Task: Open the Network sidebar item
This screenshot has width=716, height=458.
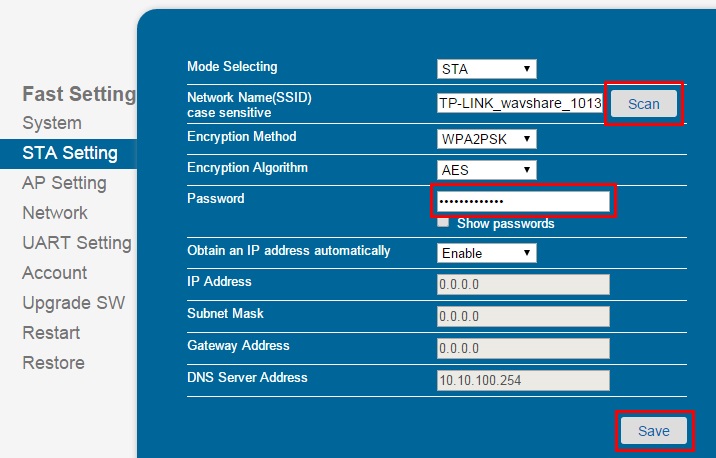Action: (x=55, y=213)
